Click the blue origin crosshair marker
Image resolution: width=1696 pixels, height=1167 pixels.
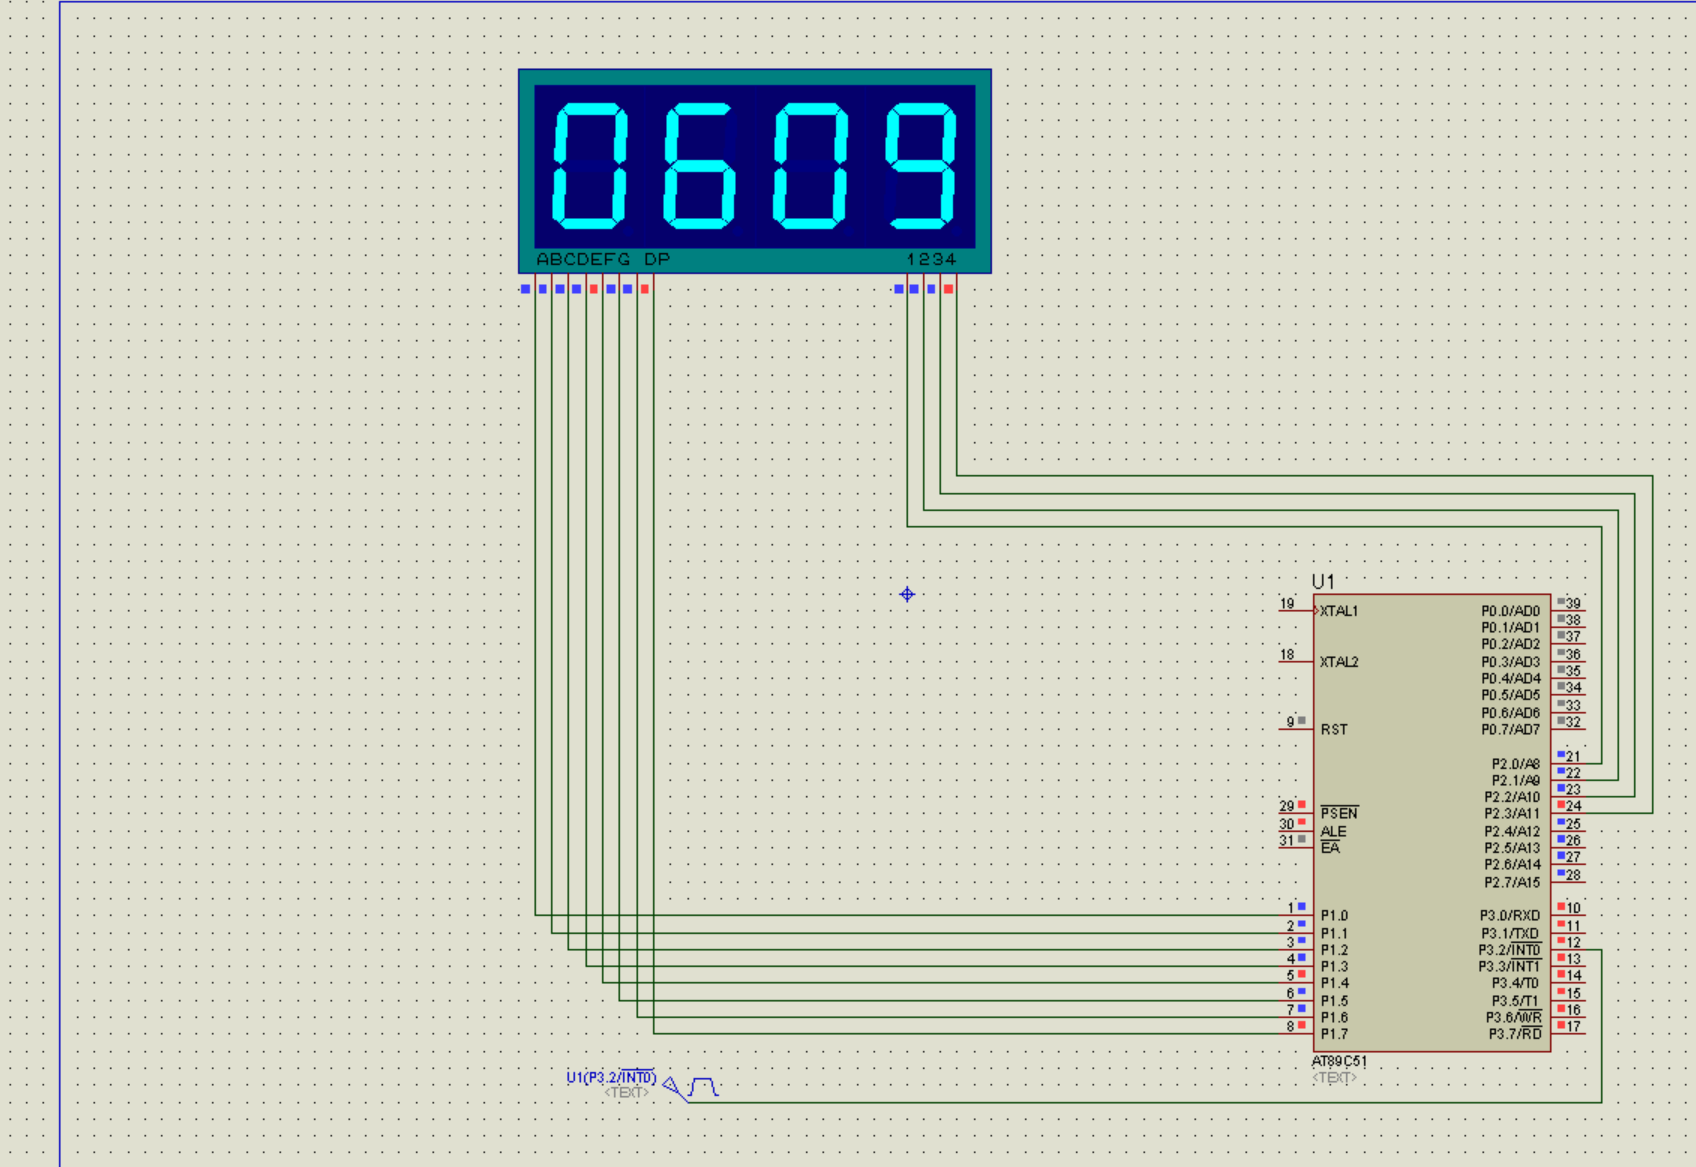[907, 594]
